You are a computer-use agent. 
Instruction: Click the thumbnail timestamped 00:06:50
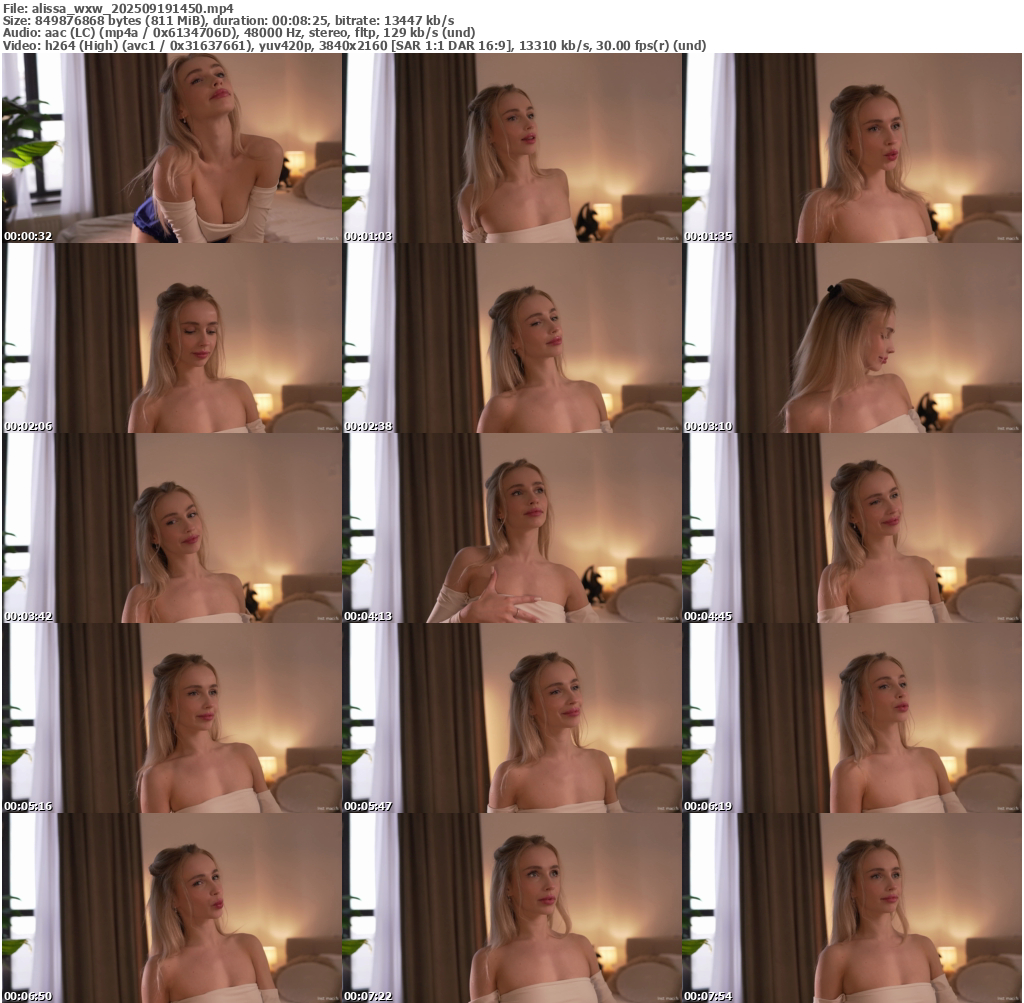(172, 908)
